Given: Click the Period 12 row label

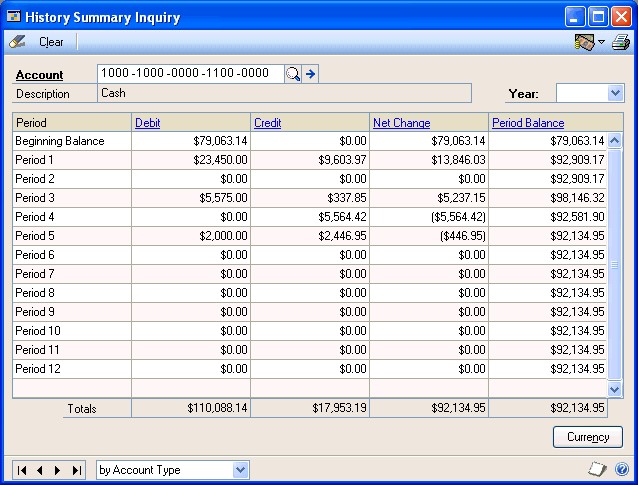Looking at the screenshot, I should pyautogui.click(x=38, y=369).
